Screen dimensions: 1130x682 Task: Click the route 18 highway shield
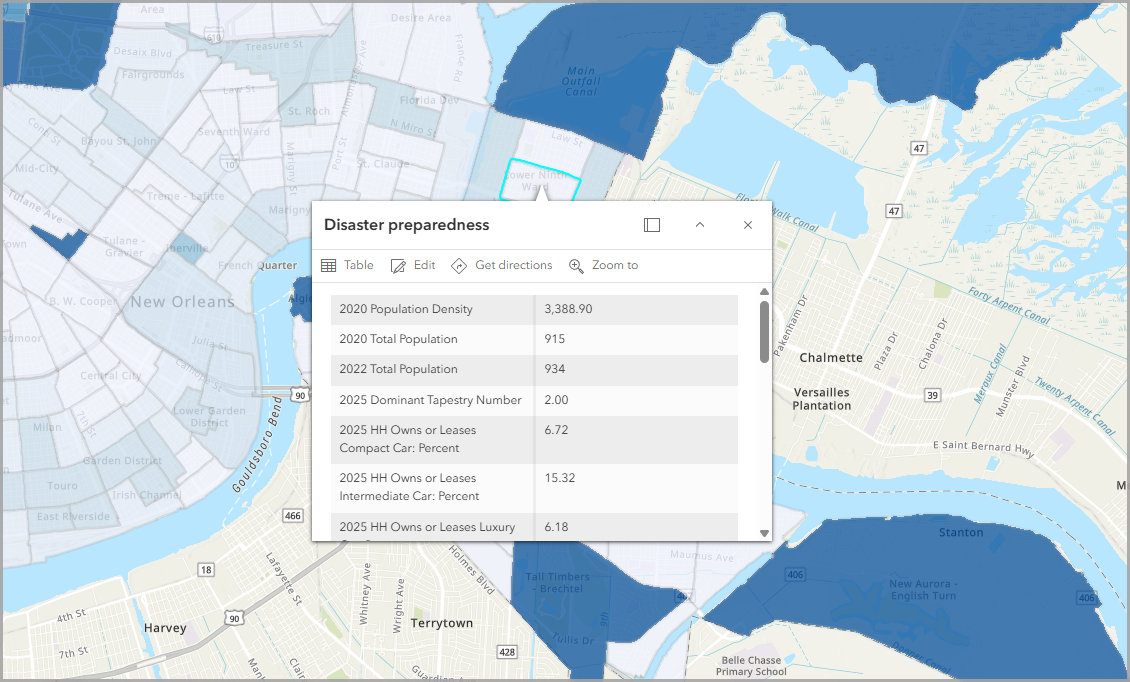(x=206, y=570)
